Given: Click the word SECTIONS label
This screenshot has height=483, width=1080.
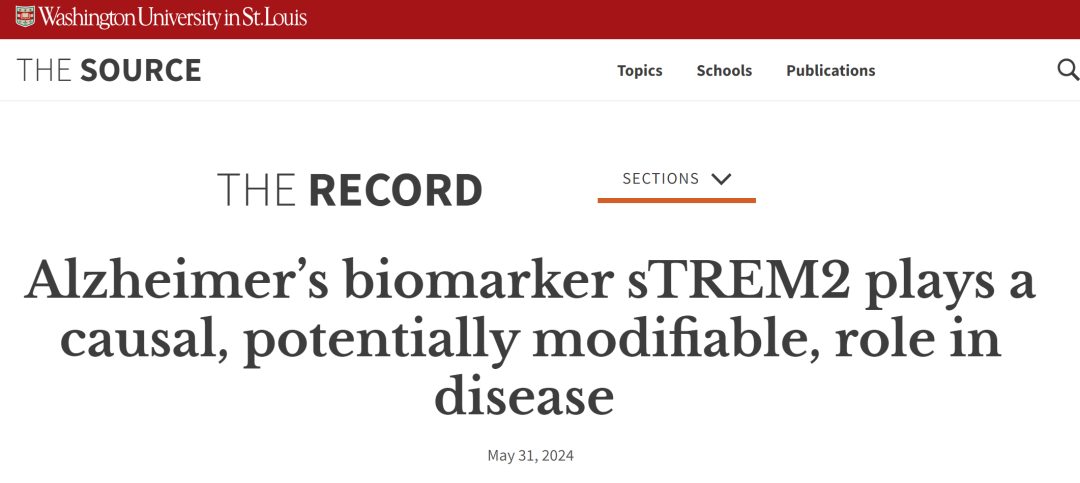Looking at the screenshot, I should (660, 179).
